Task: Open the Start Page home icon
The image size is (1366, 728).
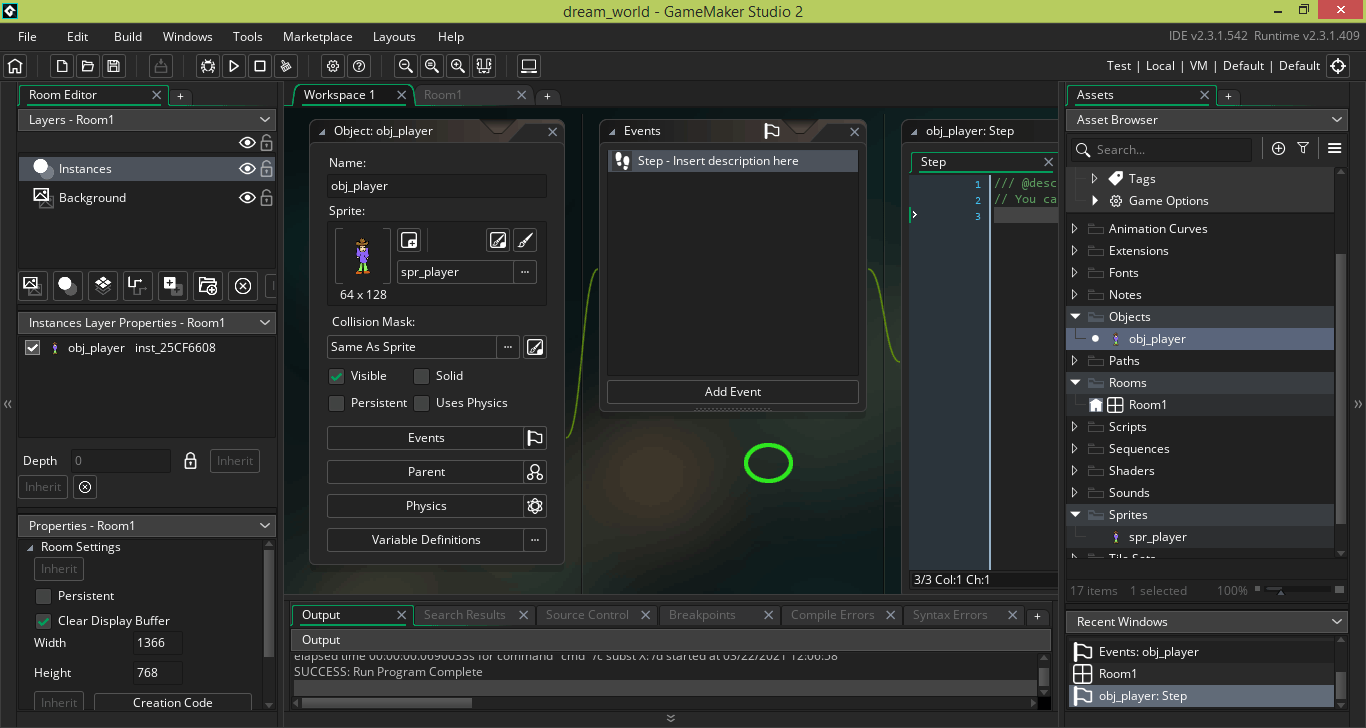Action: click(15, 66)
